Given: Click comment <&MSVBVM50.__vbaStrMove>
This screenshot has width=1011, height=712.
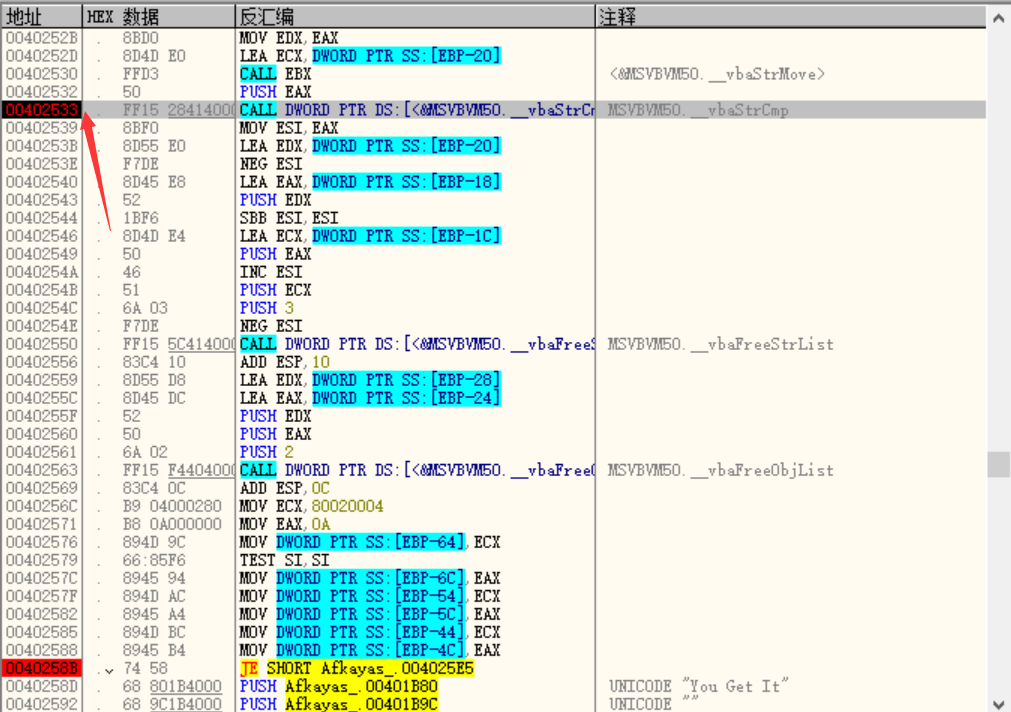Looking at the screenshot, I should 717,74.
